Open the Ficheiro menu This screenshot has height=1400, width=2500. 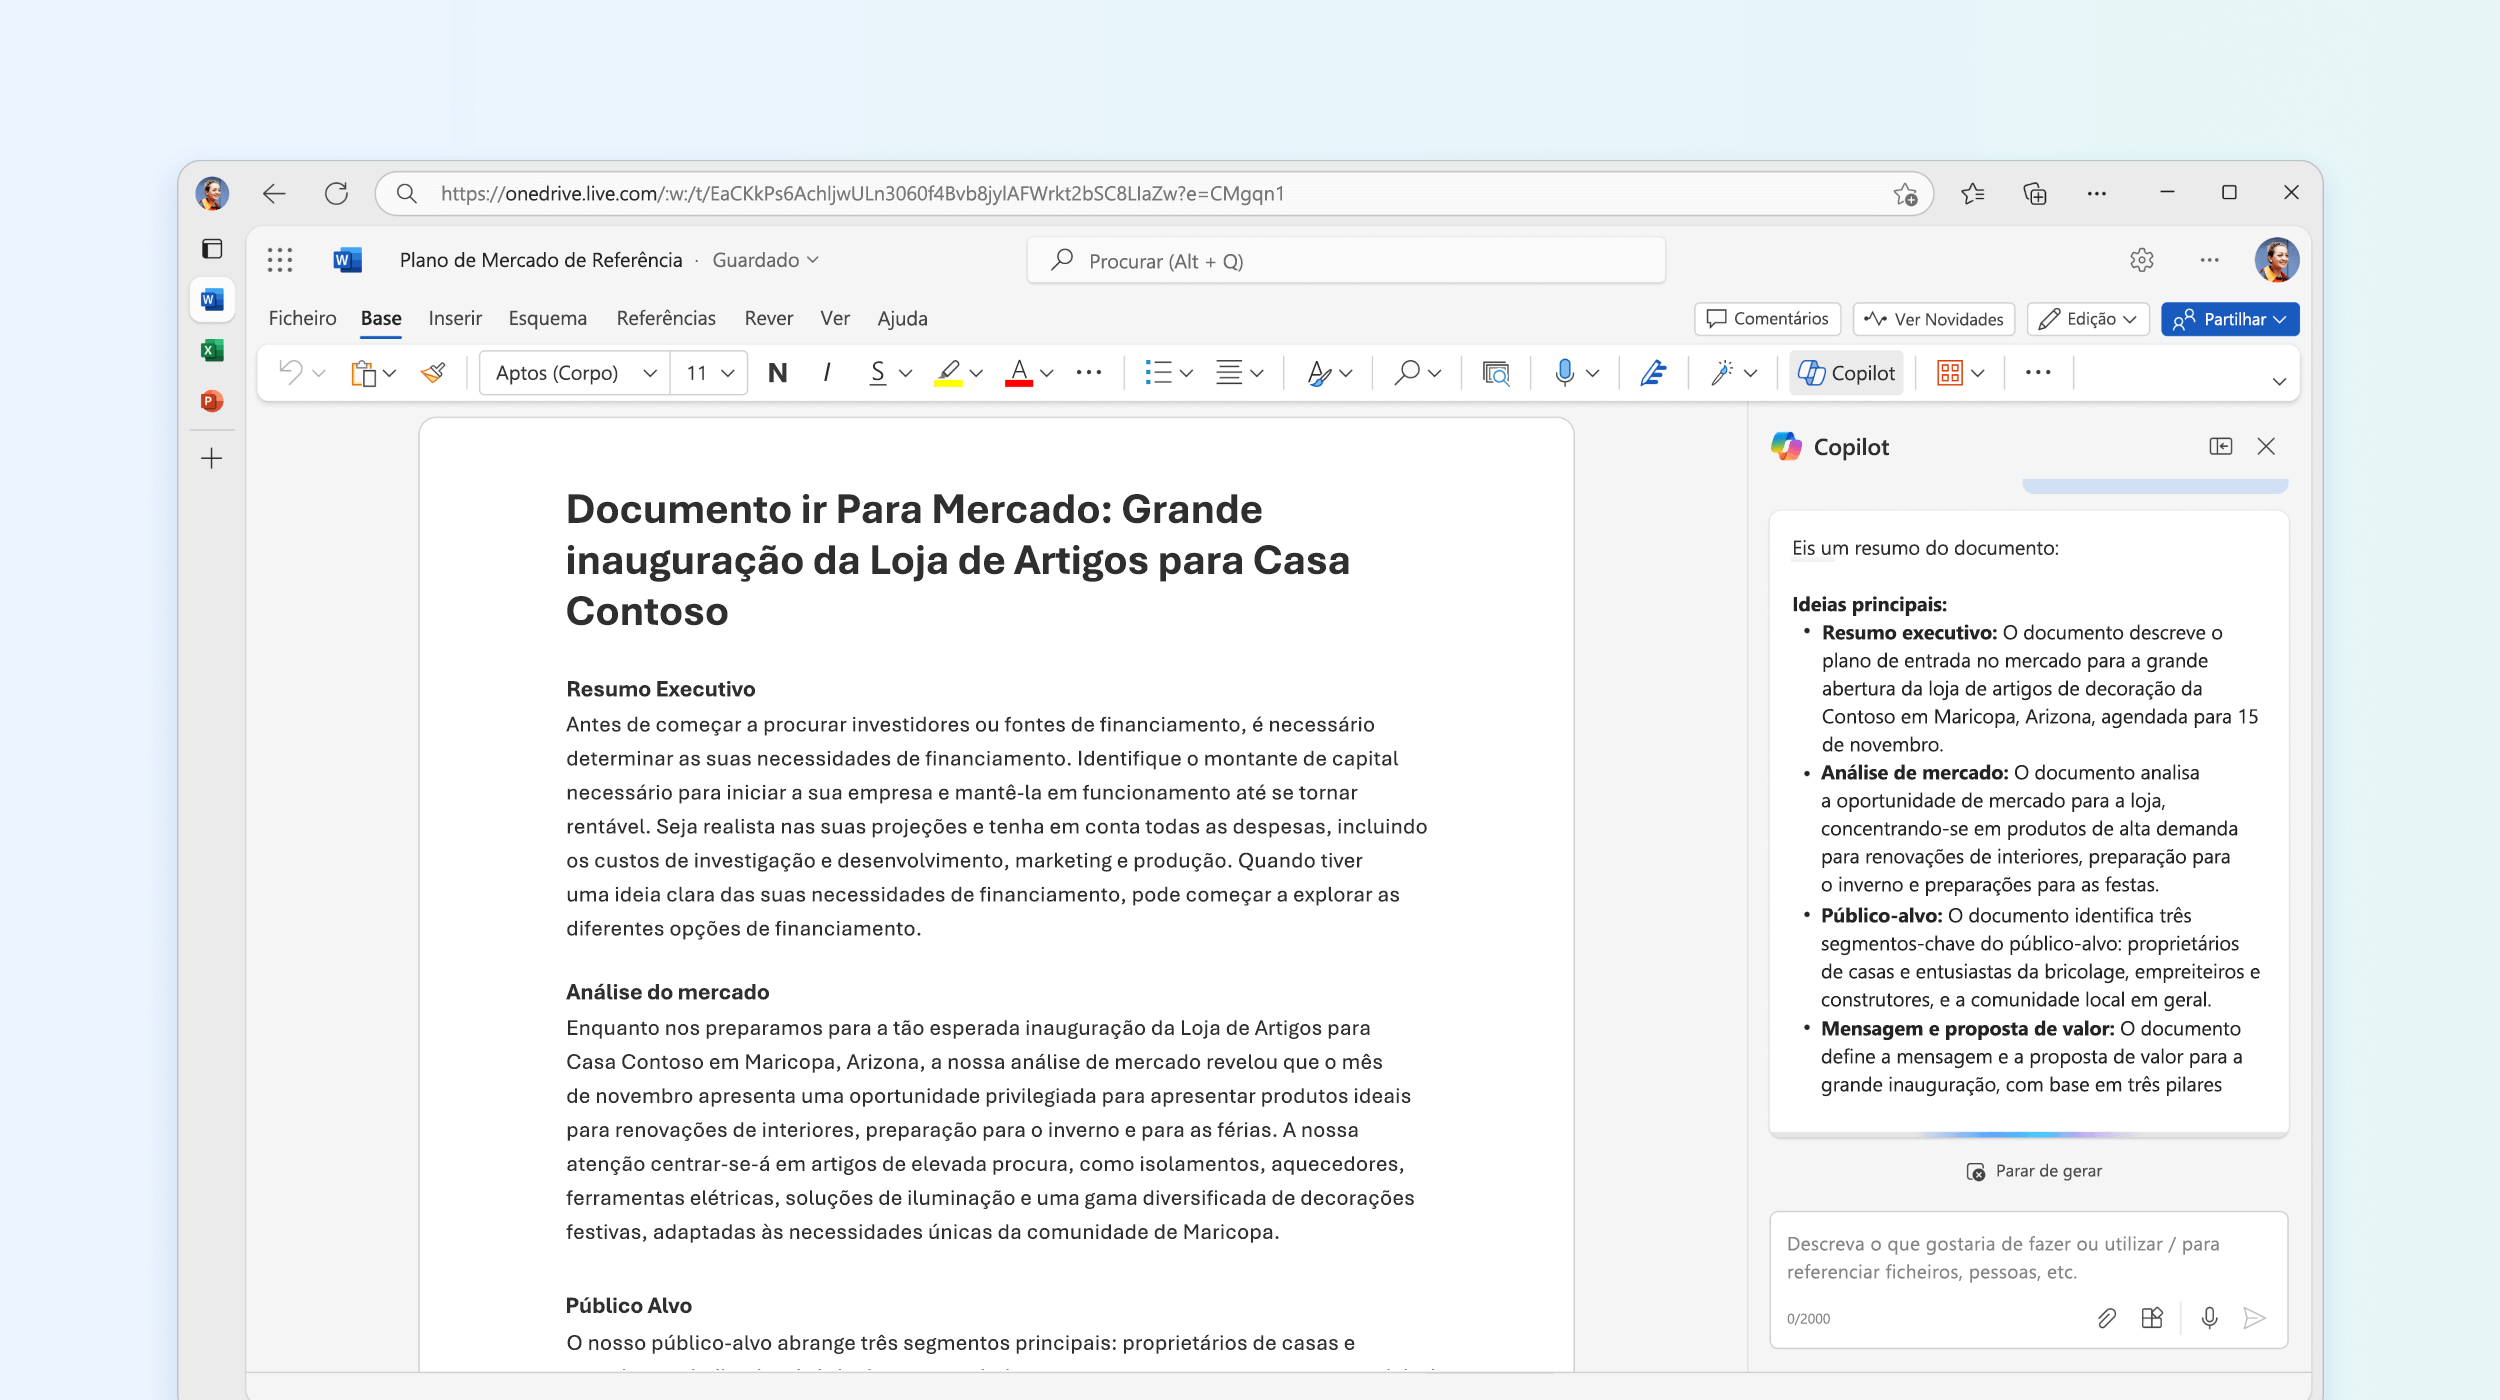pos(302,318)
